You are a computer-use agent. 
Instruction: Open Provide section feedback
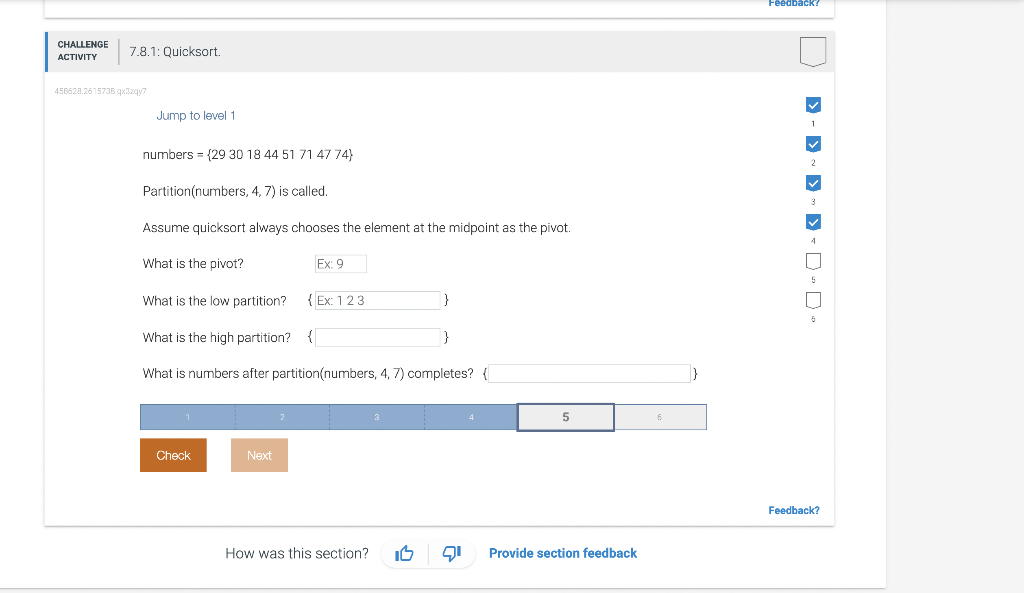[562, 553]
